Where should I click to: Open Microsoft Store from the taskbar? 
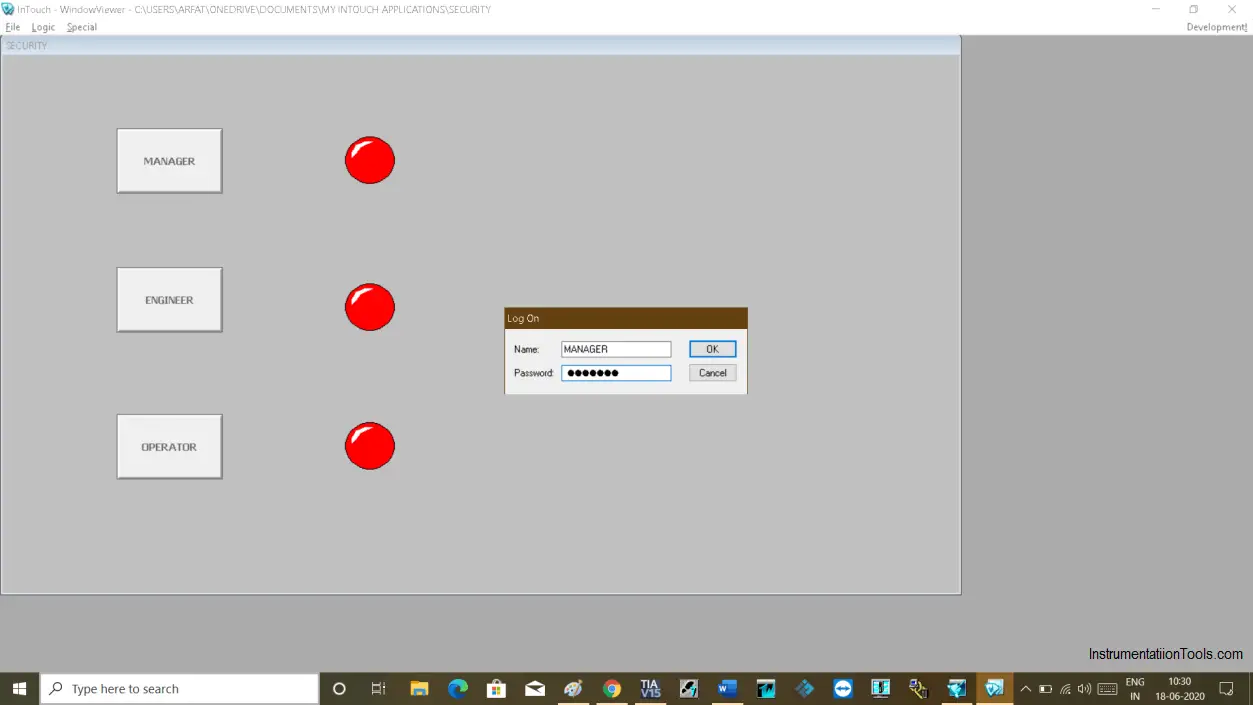[496, 689]
